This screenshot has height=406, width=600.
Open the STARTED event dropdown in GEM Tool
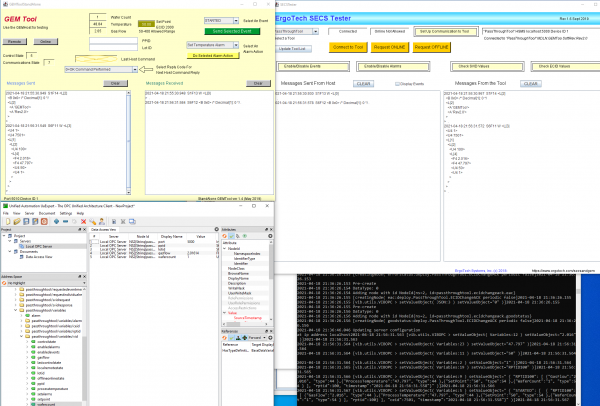coord(236,21)
